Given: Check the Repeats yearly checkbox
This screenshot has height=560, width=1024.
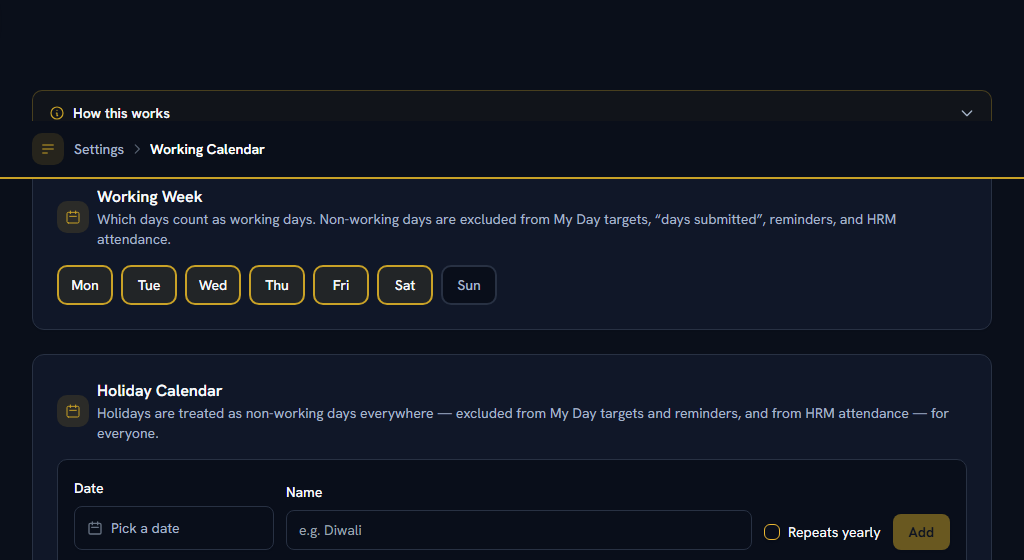Looking at the screenshot, I should 772,532.
